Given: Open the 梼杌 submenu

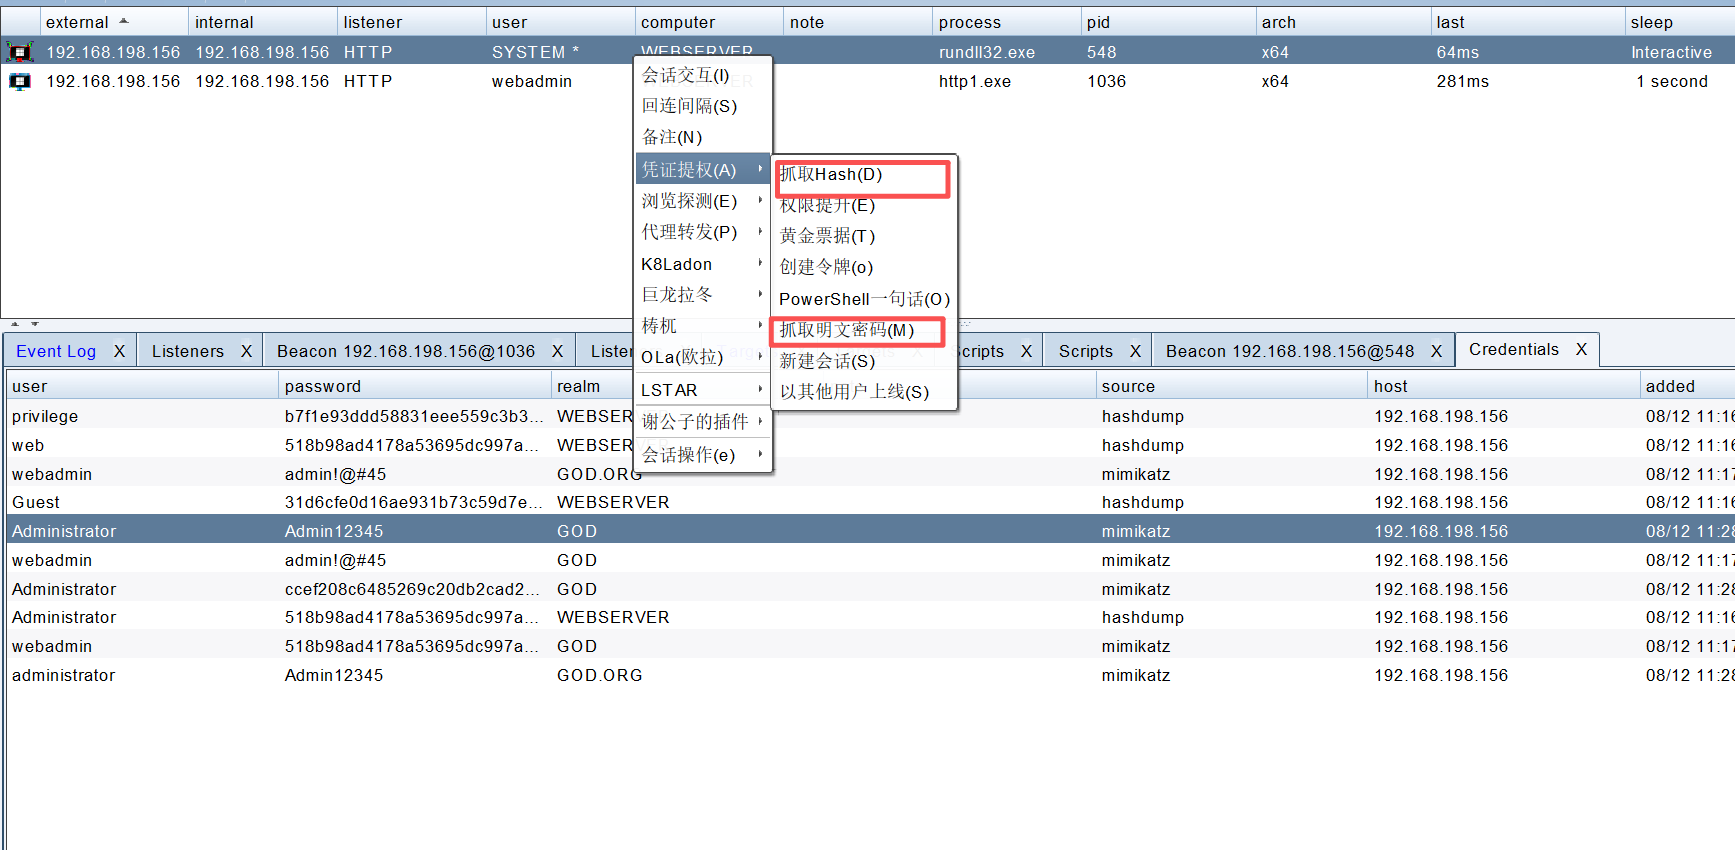Looking at the screenshot, I should click(704, 326).
